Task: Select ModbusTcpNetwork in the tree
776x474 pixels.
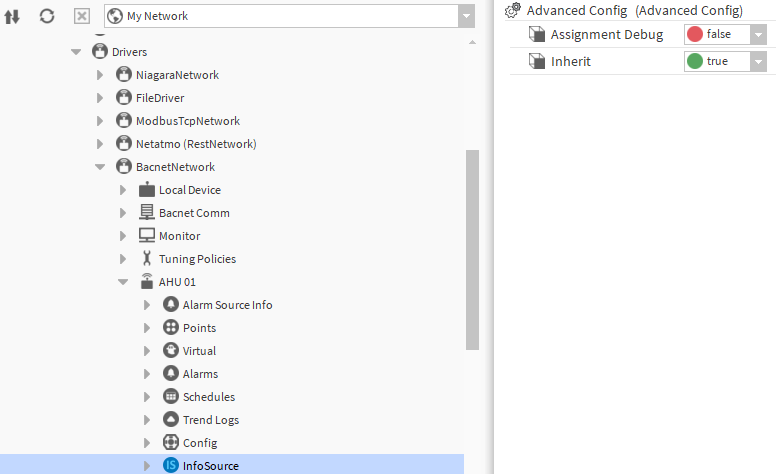Action: click(188, 121)
